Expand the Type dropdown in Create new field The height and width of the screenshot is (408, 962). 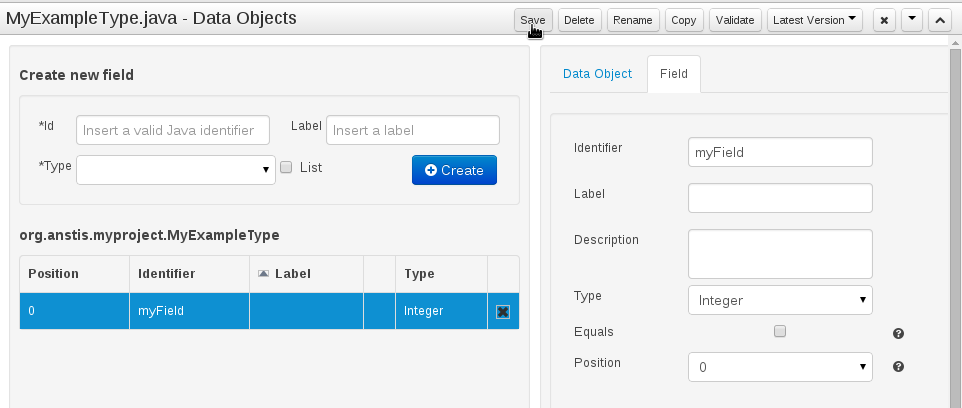click(176, 170)
